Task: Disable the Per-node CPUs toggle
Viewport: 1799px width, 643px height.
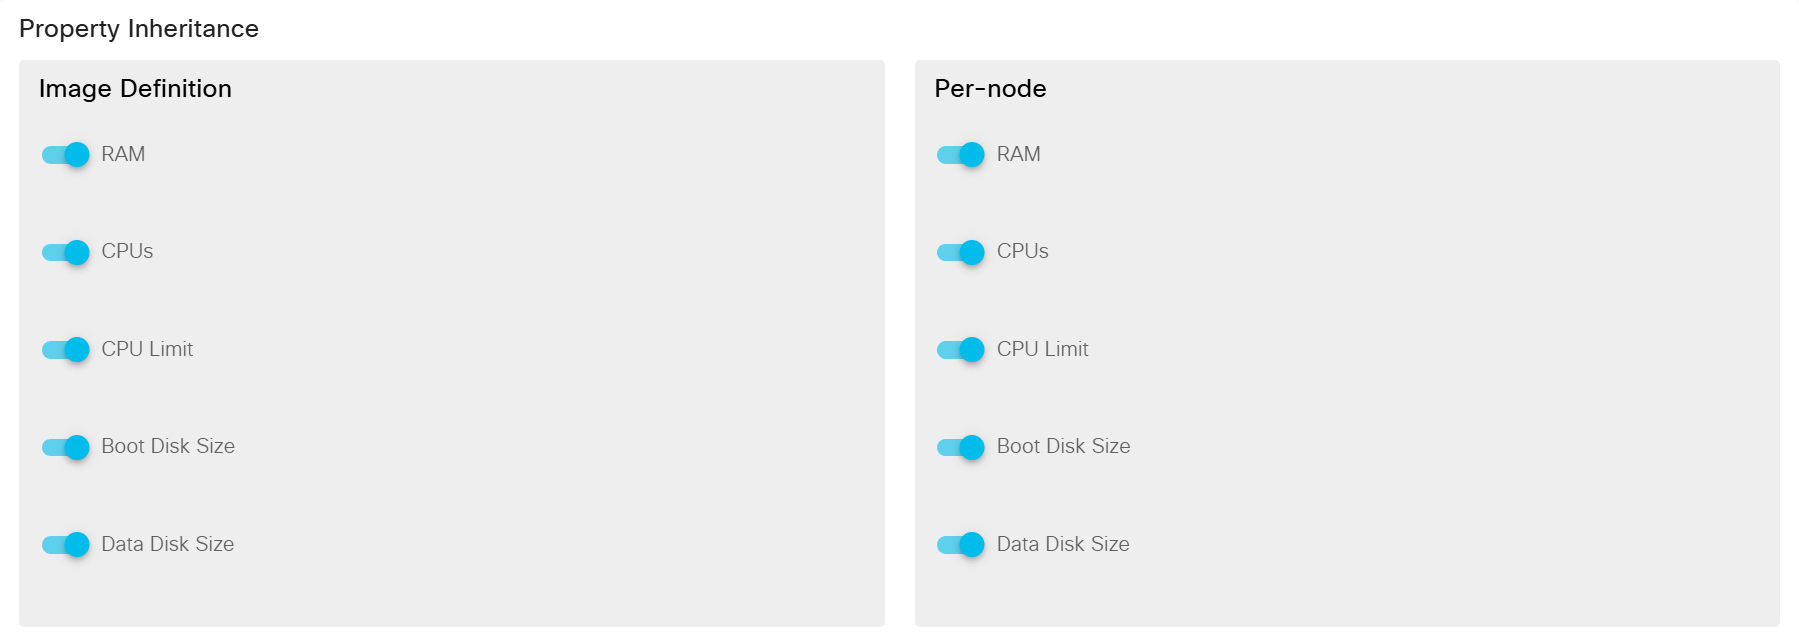Action: [960, 252]
